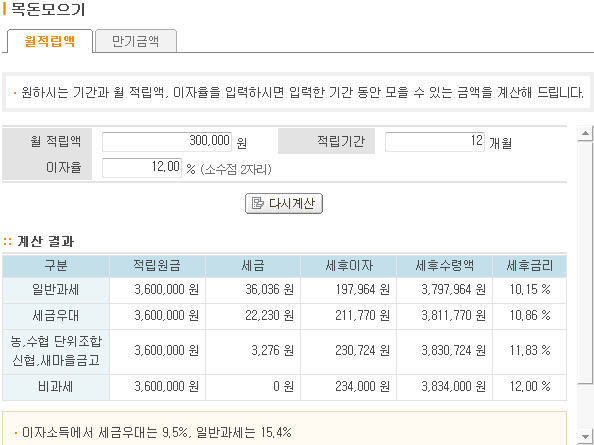Switch to the 월적립액 tab

pyautogui.click(x=49, y=41)
